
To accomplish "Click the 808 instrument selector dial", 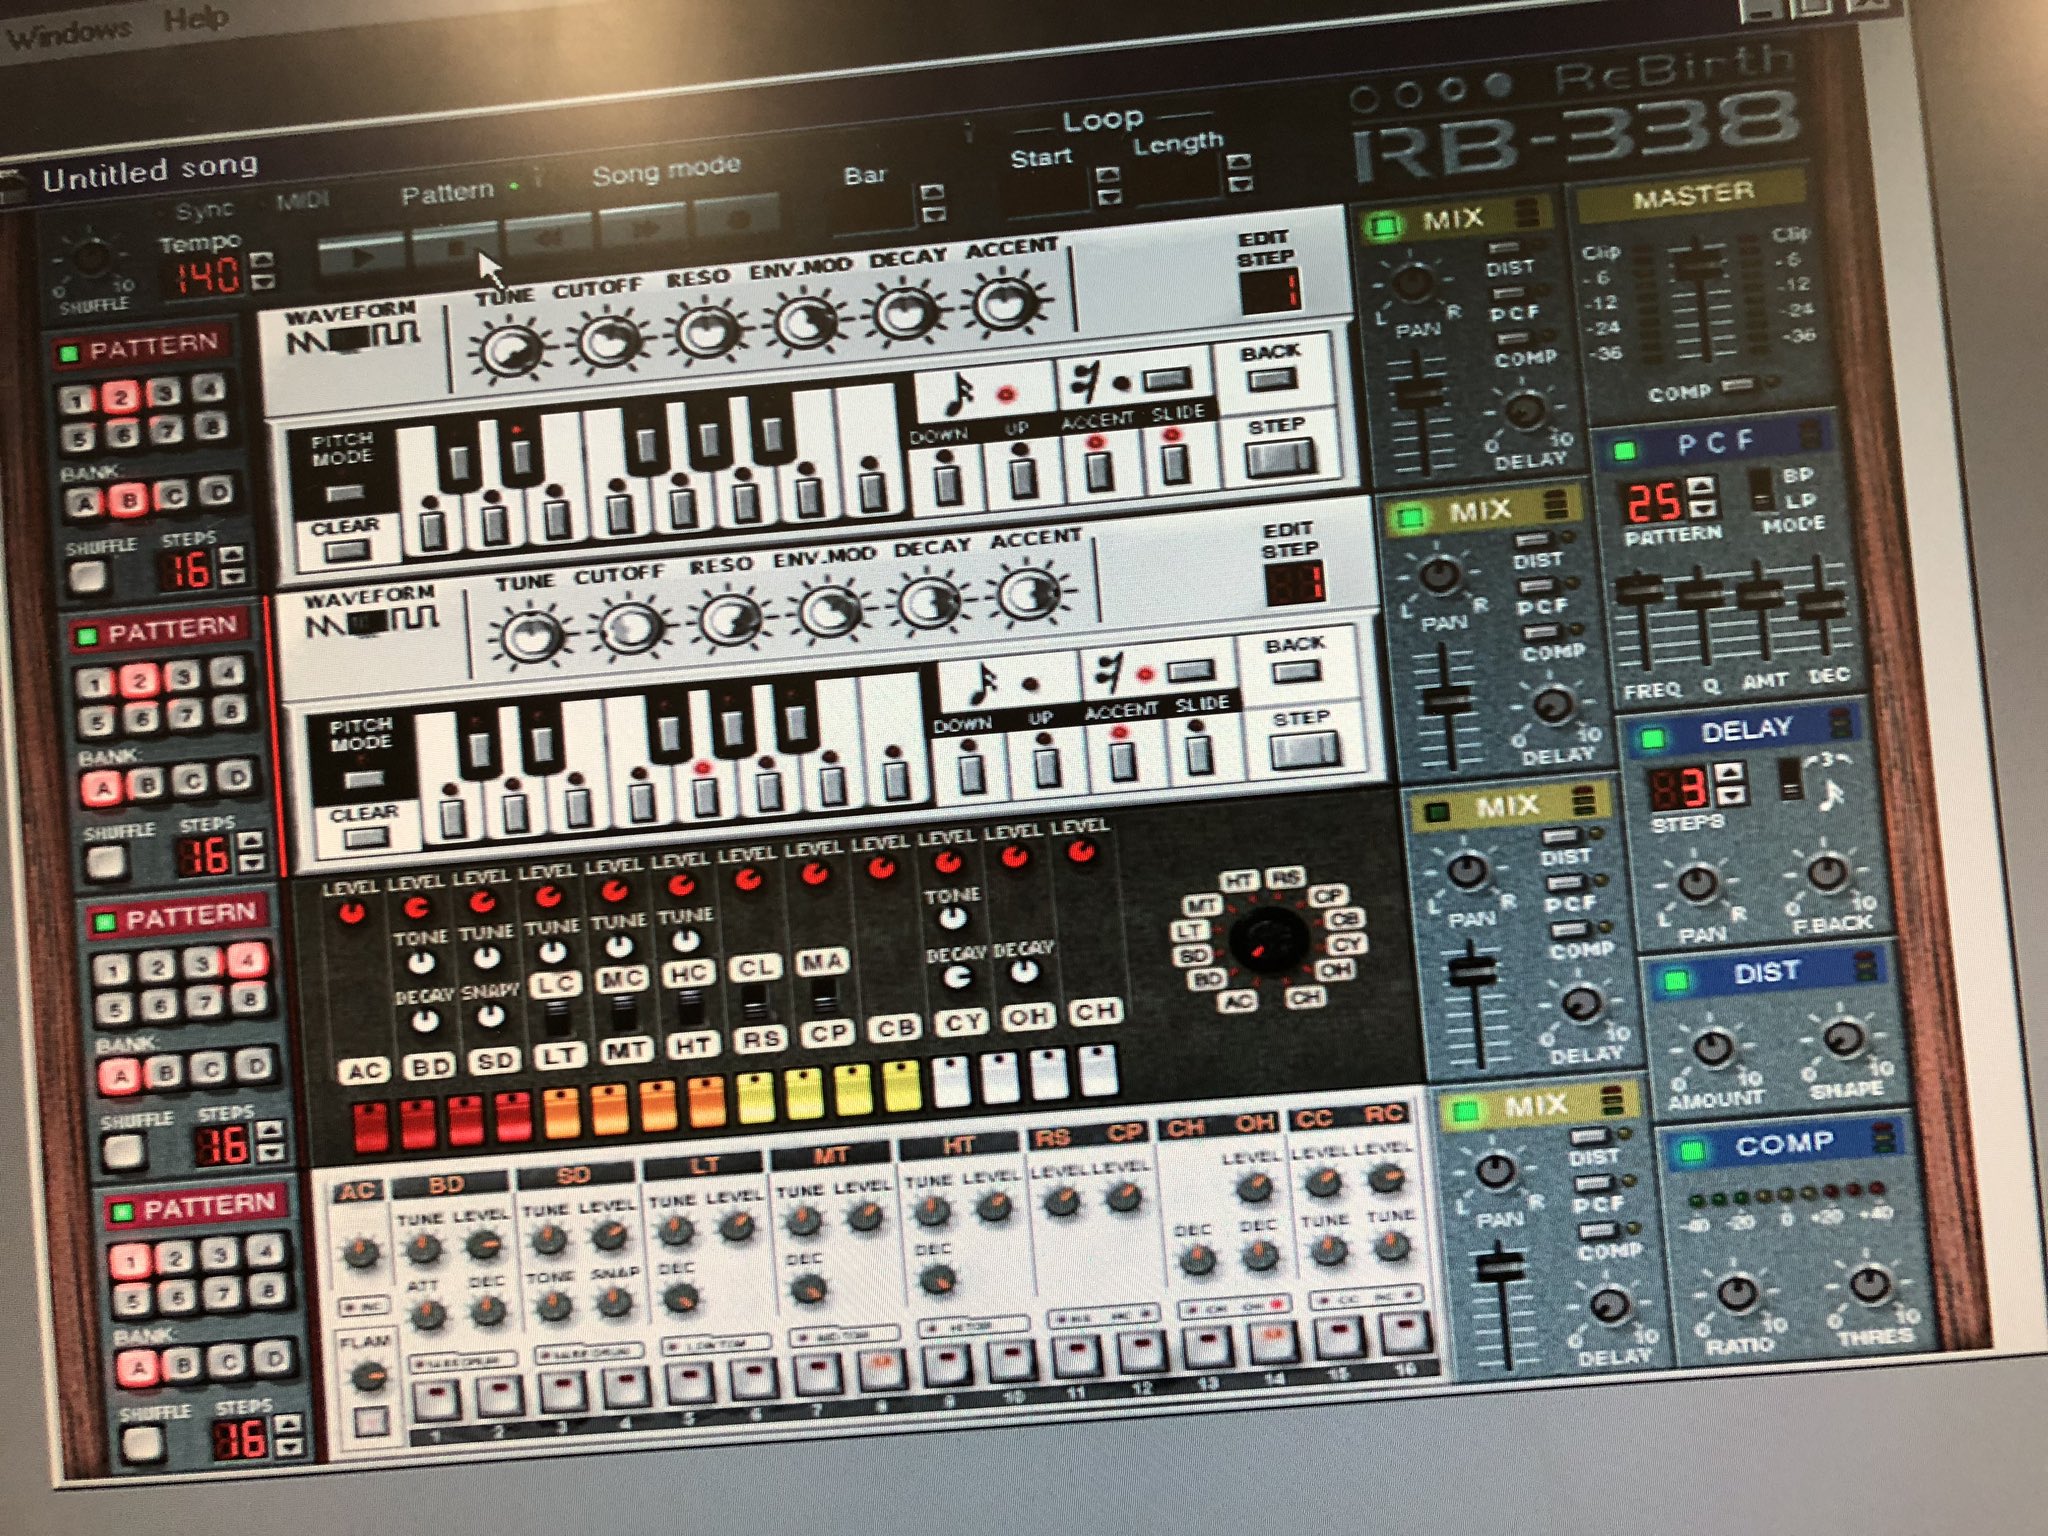I will [1267, 941].
